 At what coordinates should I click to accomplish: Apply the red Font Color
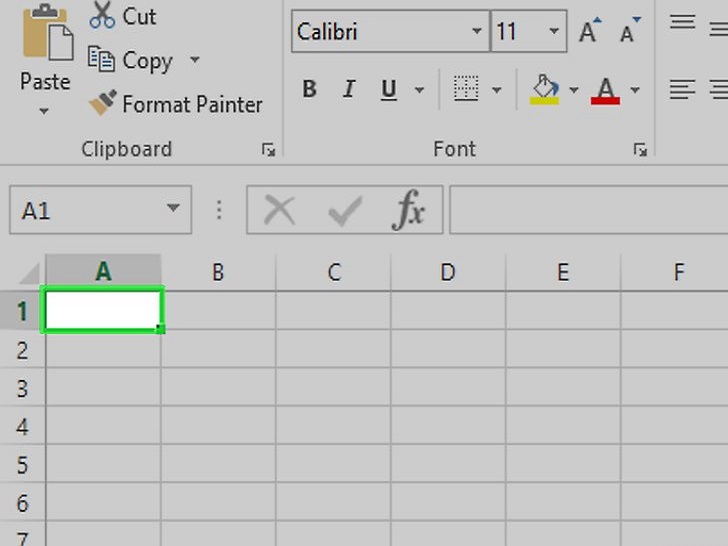click(x=606, y=90)
